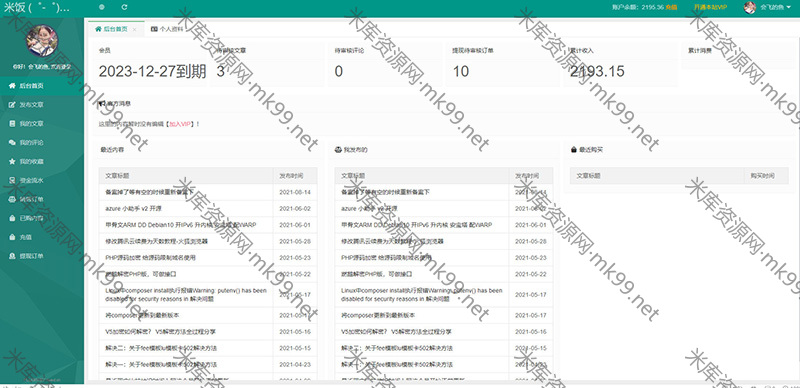Click the 米饭 site title in the header
800x388 pixels.
[36, 8]
